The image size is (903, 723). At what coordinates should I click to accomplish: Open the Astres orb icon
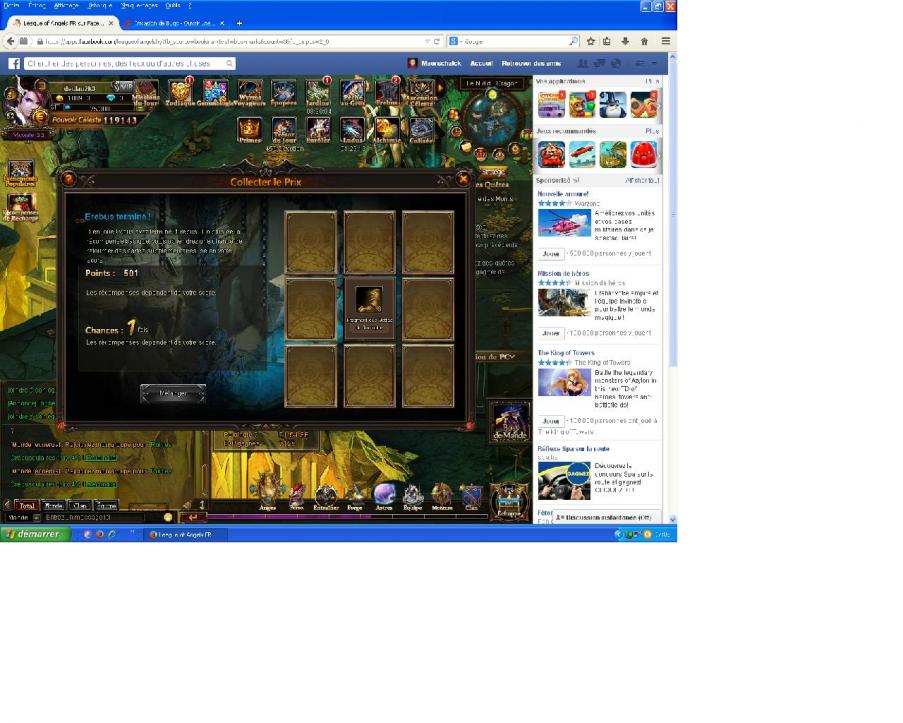(385, 495)
